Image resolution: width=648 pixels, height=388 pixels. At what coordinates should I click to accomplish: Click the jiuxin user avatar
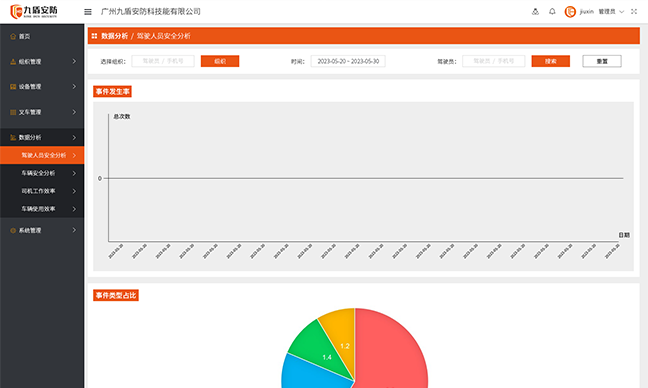[x=570, y=12]
